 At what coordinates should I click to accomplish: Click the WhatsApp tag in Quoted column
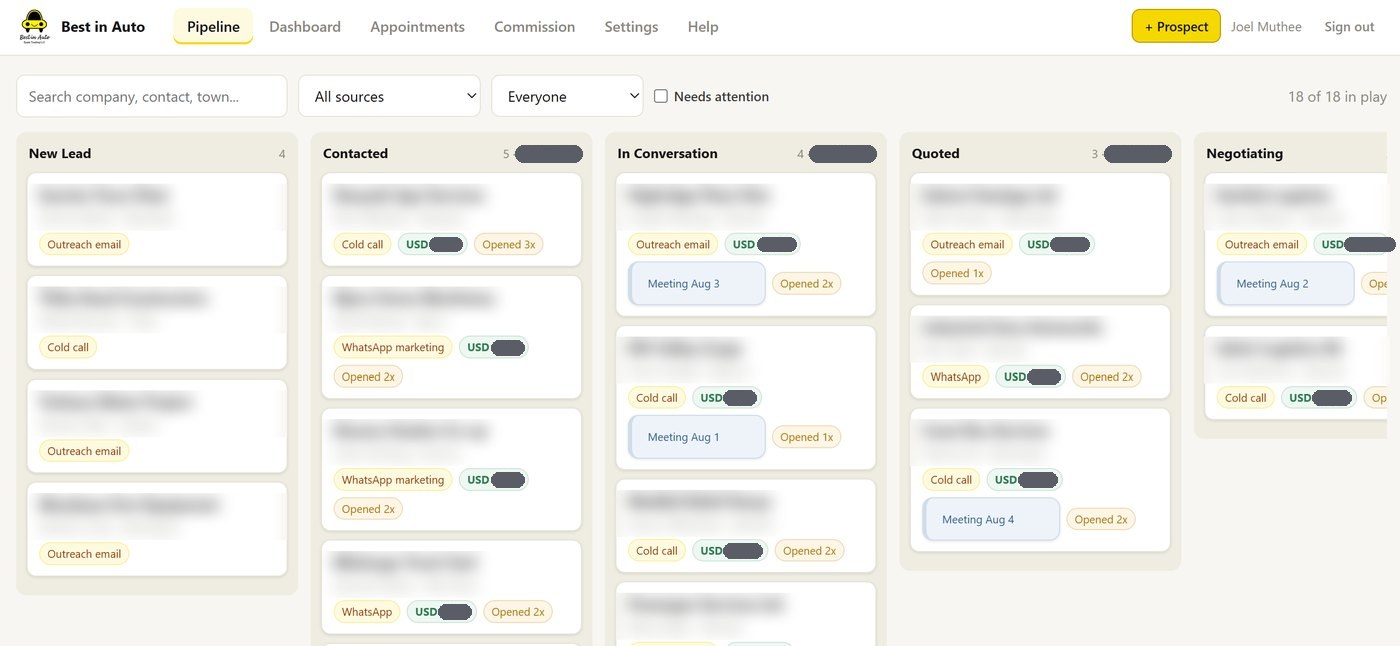click(955, 377)
